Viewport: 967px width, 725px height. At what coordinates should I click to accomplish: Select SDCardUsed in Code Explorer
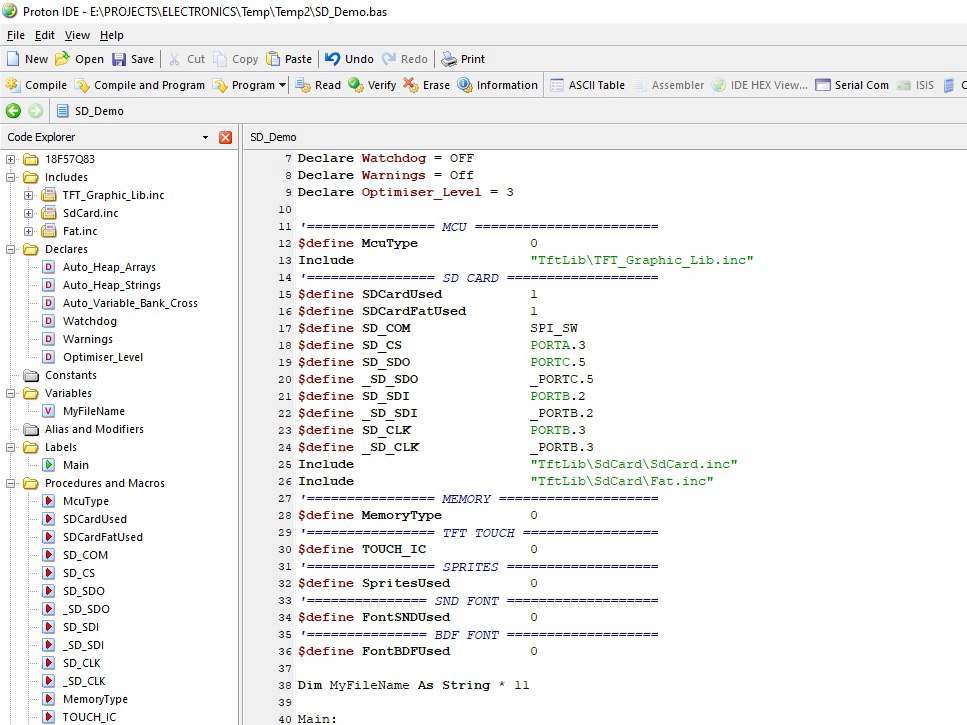pos(95,519)
